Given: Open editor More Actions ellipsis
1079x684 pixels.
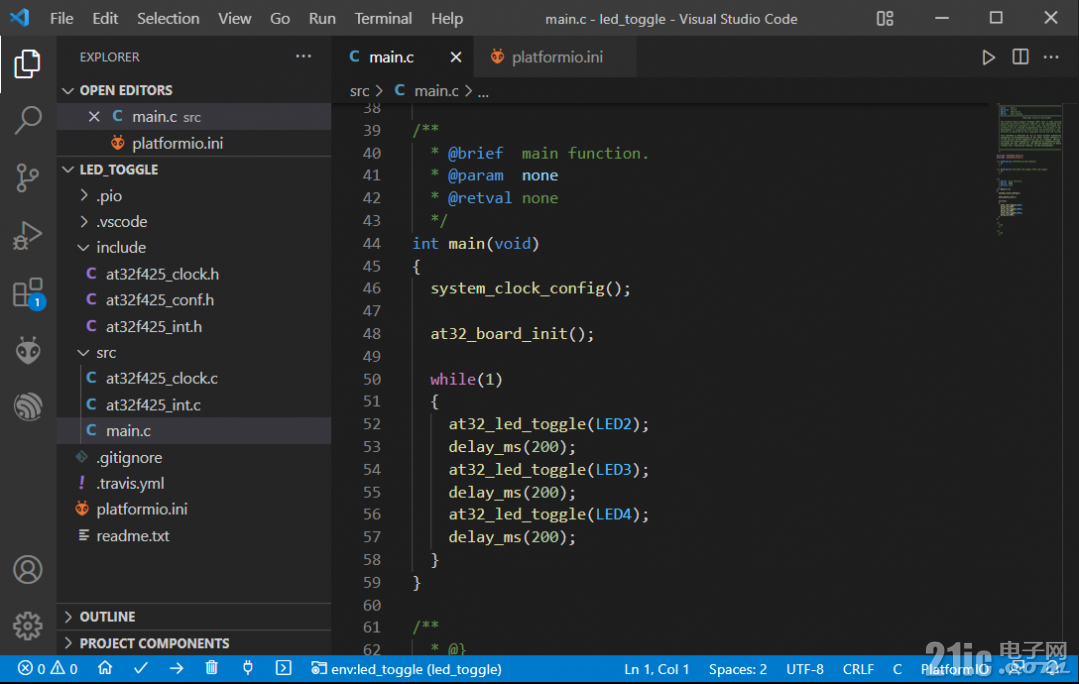Looking at the screenshot, I should point(1051,57).
